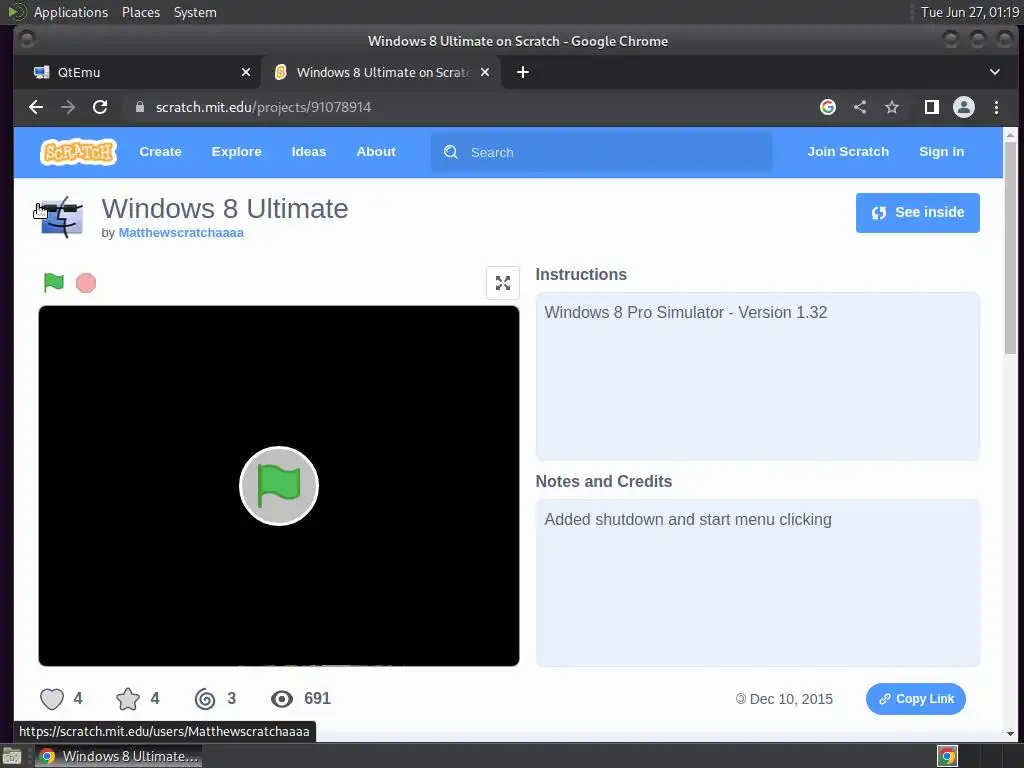1024x768 pixels.
Task: Open the Explore page
Action: [236, 152]
